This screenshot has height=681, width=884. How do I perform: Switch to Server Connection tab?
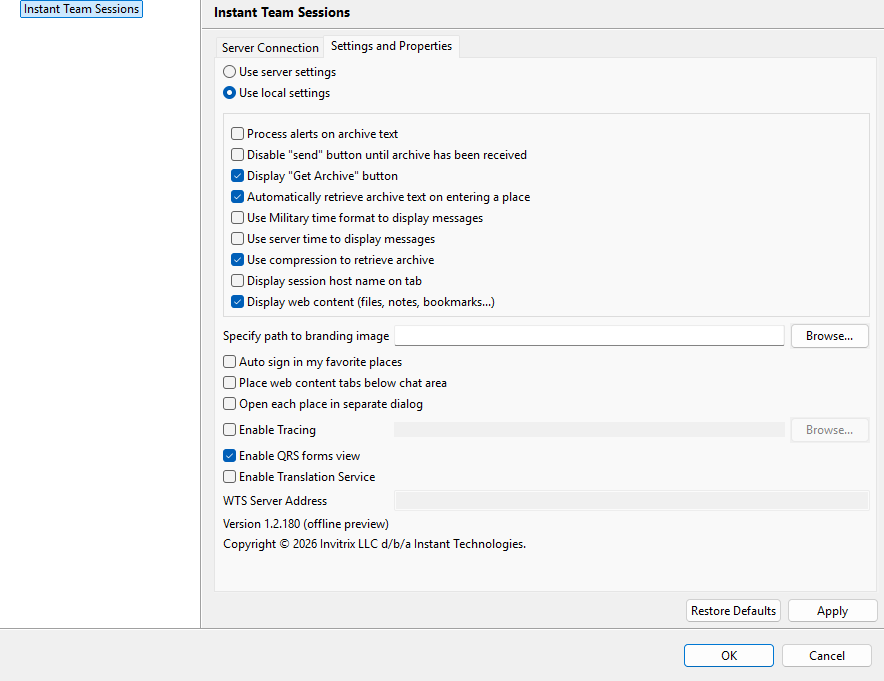(270, 48)
